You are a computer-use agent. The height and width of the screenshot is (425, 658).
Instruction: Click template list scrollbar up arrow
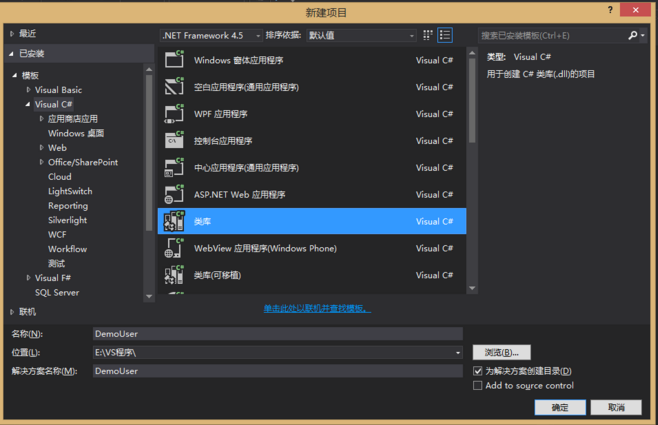tap(472, 53)
